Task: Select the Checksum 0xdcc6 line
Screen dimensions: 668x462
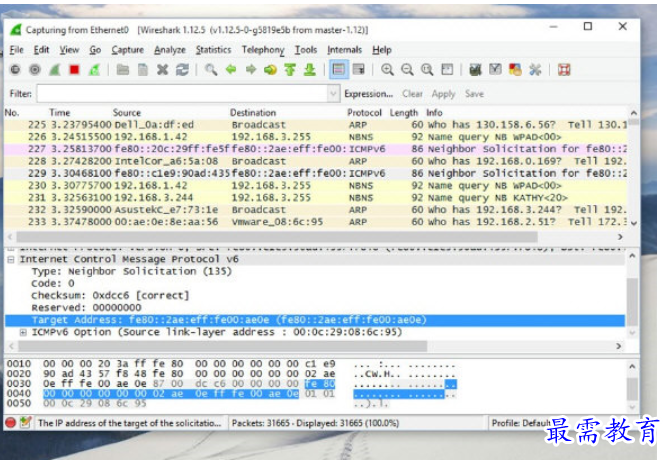Action: [110, 295]
